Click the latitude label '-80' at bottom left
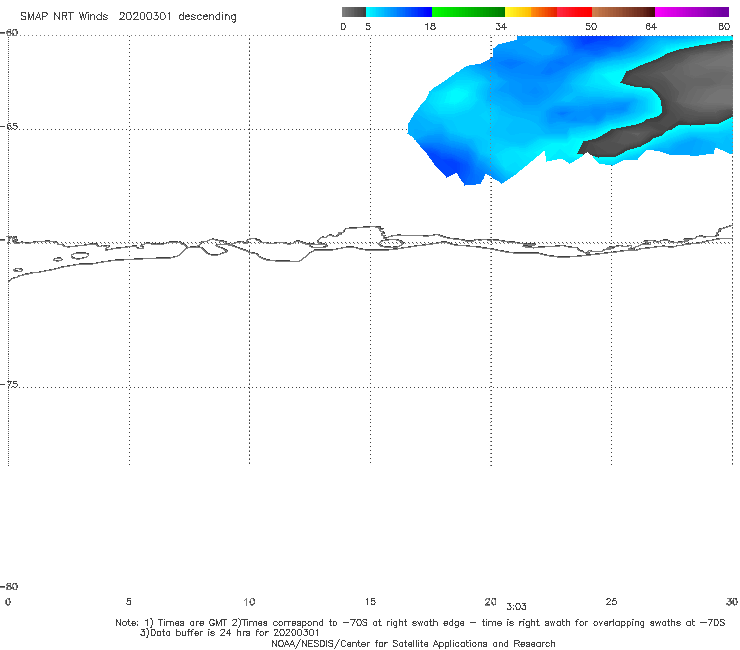The width and height of the screenshot is (740, 650). (x=9, y=587)
